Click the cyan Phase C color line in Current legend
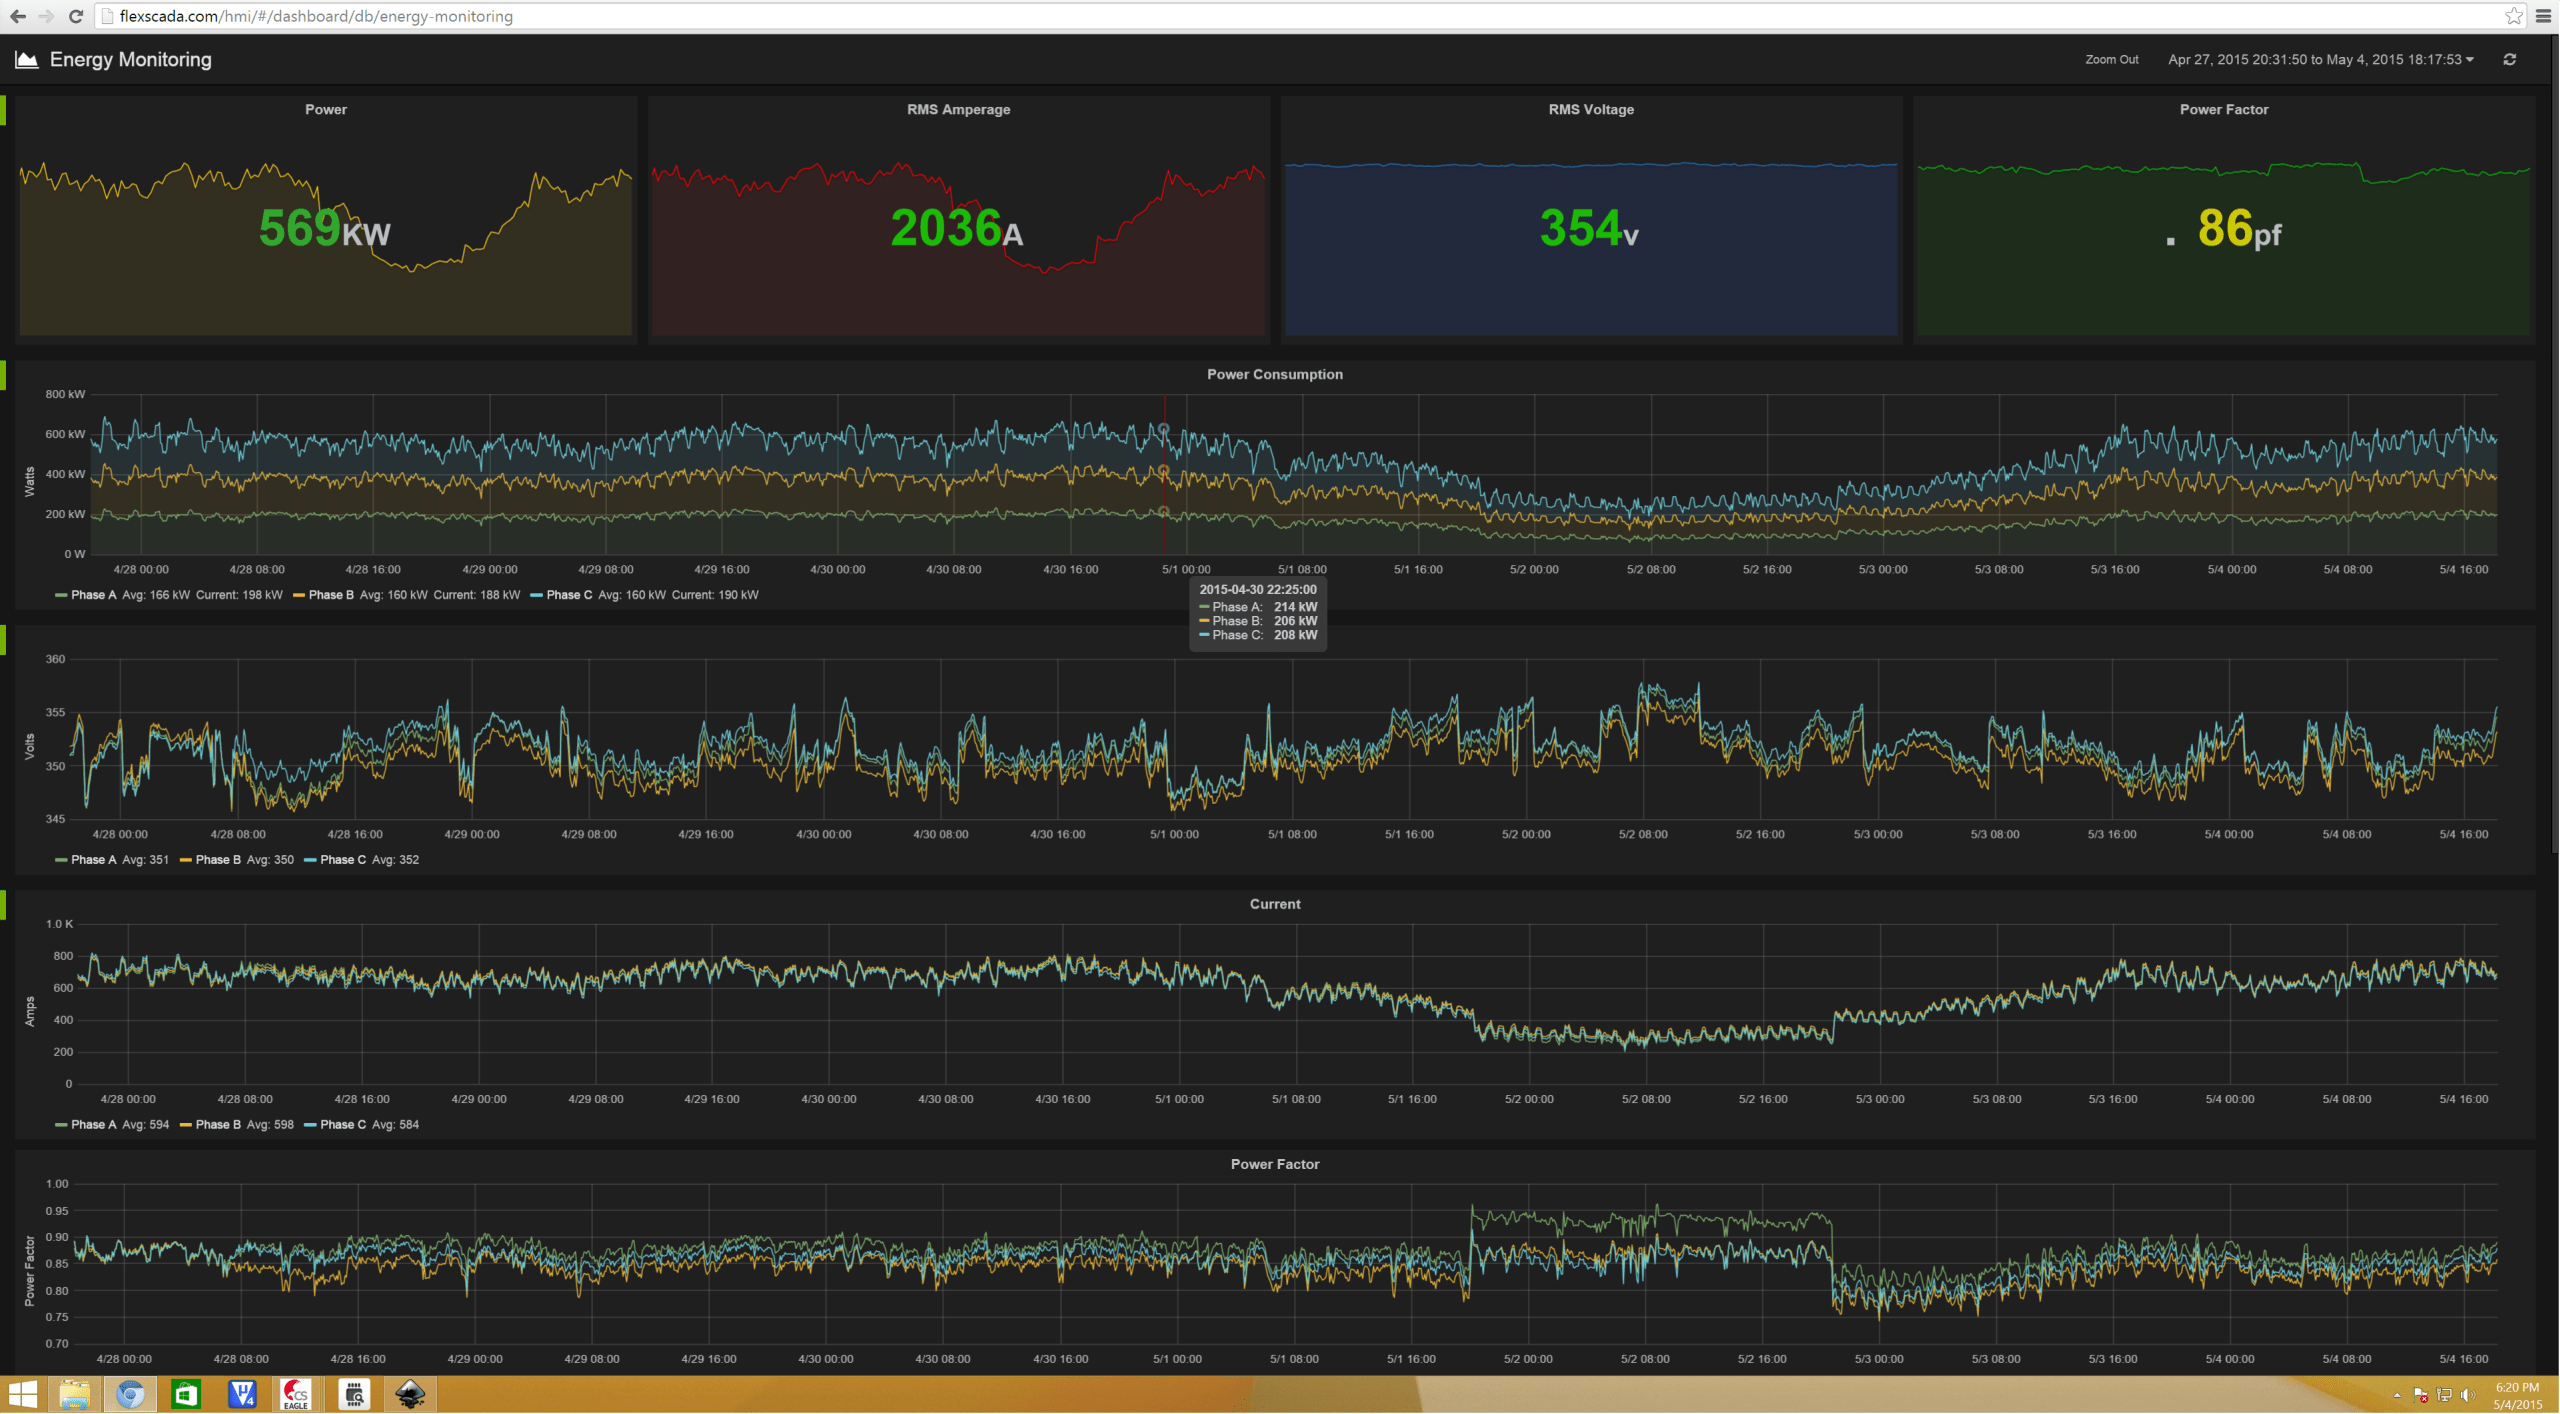Image resolution: width=2560 pixels, height=1414 pixels. [310, 1126]
